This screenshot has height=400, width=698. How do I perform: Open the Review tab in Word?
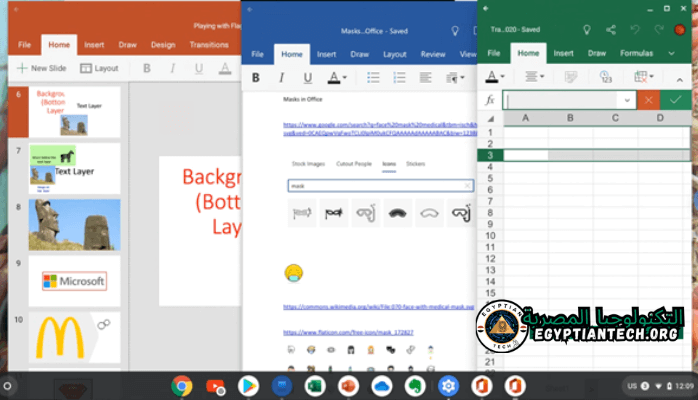click(x=433, y=54)
